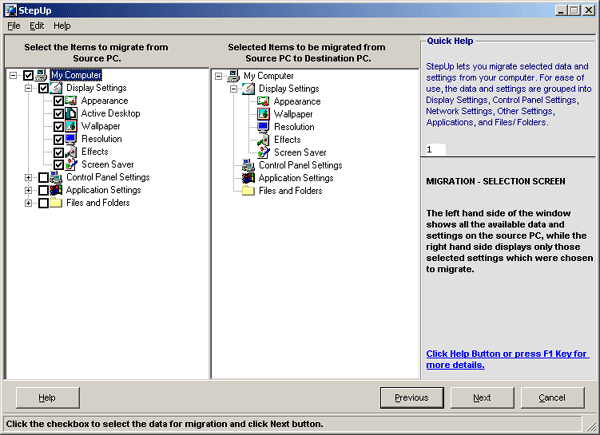This screenshot has width=600, height=435.
Task: Click Application Settings icon in source tree
Action: point(56,190)
